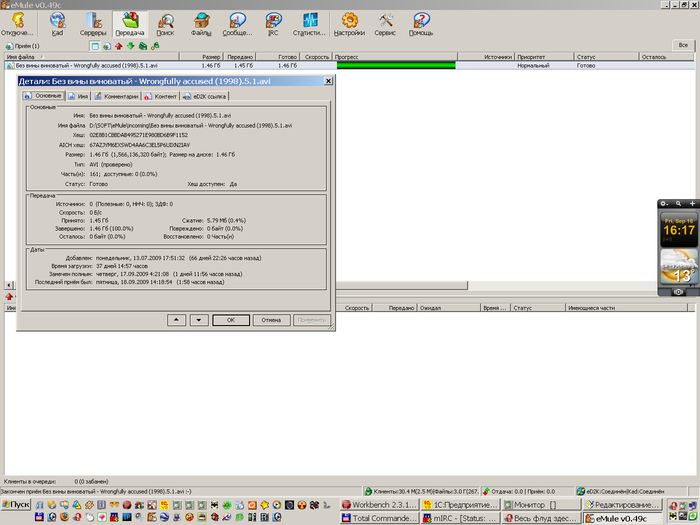Image resolution: width=700 pixels, height=525 pixels.
Task: Click the down arrow button for next file
Action: [x=198, y=320]
